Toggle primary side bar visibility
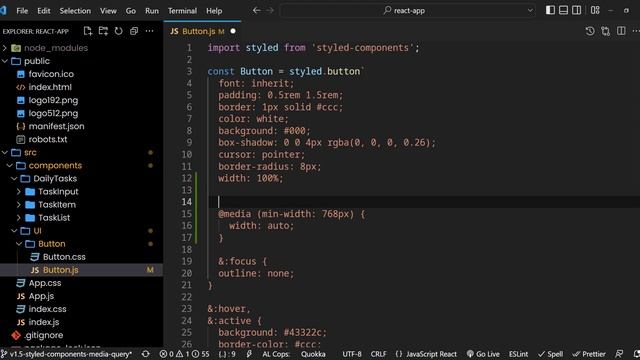640x360 pixels. 550,11
